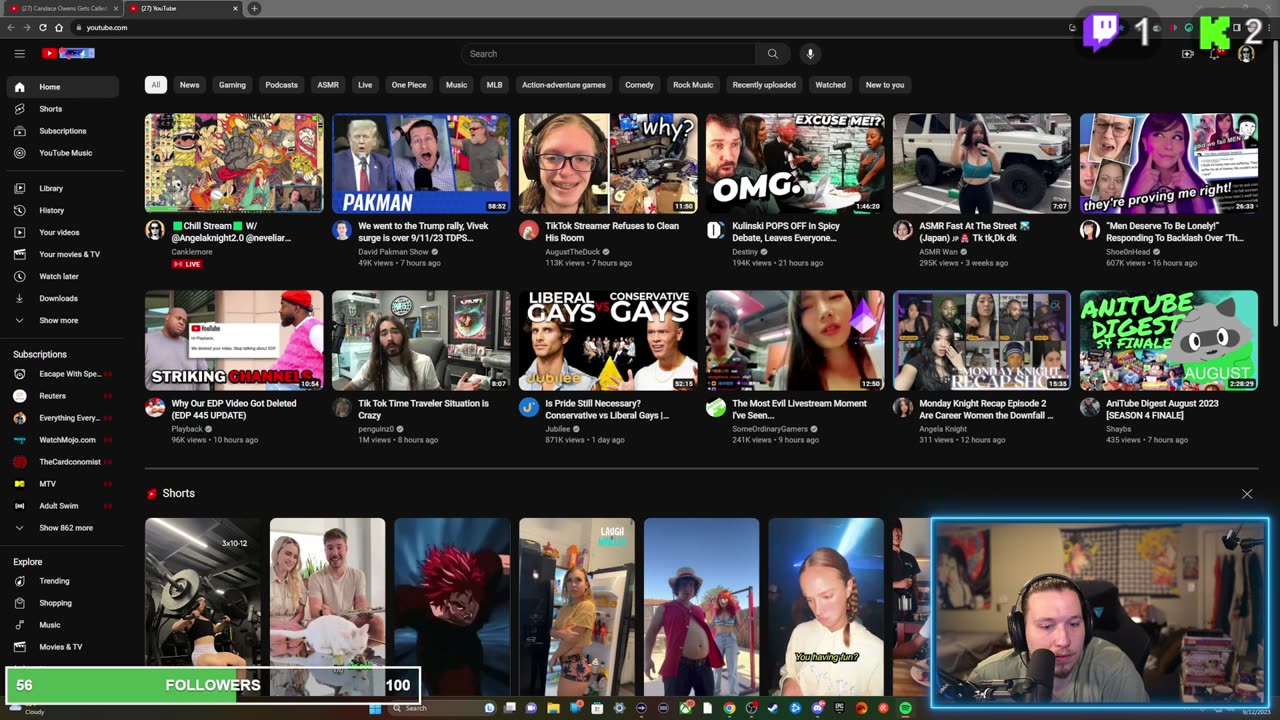Open watch History in the sidebar
The image size is (1280, 720).
[x=62, y=210]
